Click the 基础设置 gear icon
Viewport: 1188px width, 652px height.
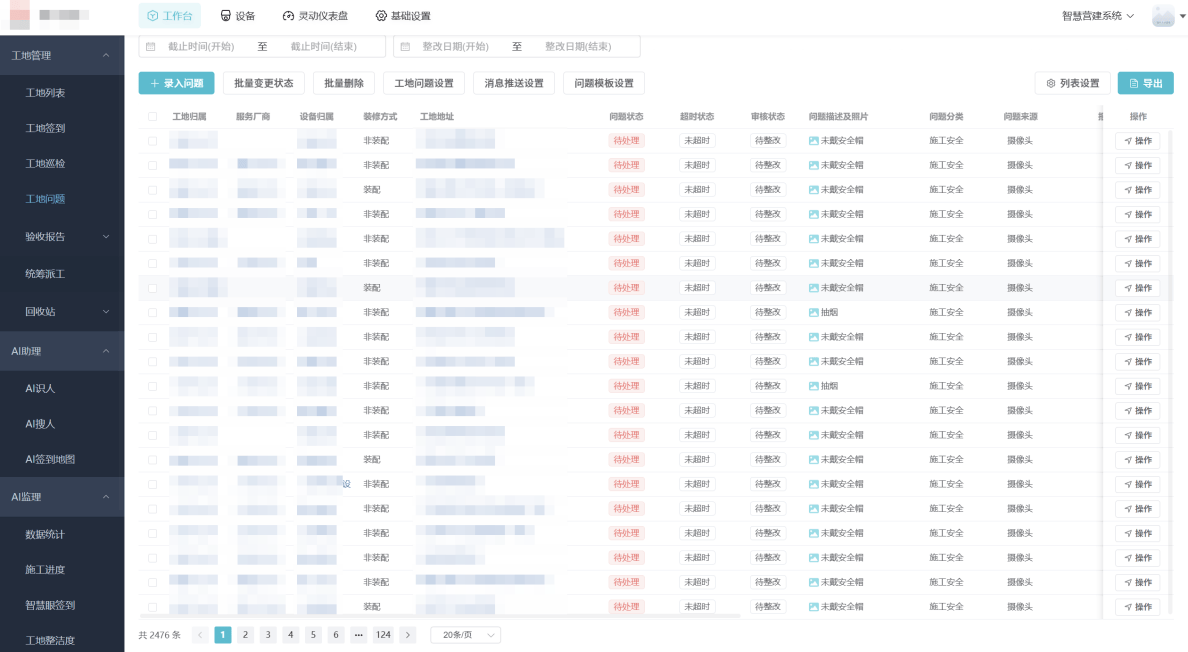(381, 16)
